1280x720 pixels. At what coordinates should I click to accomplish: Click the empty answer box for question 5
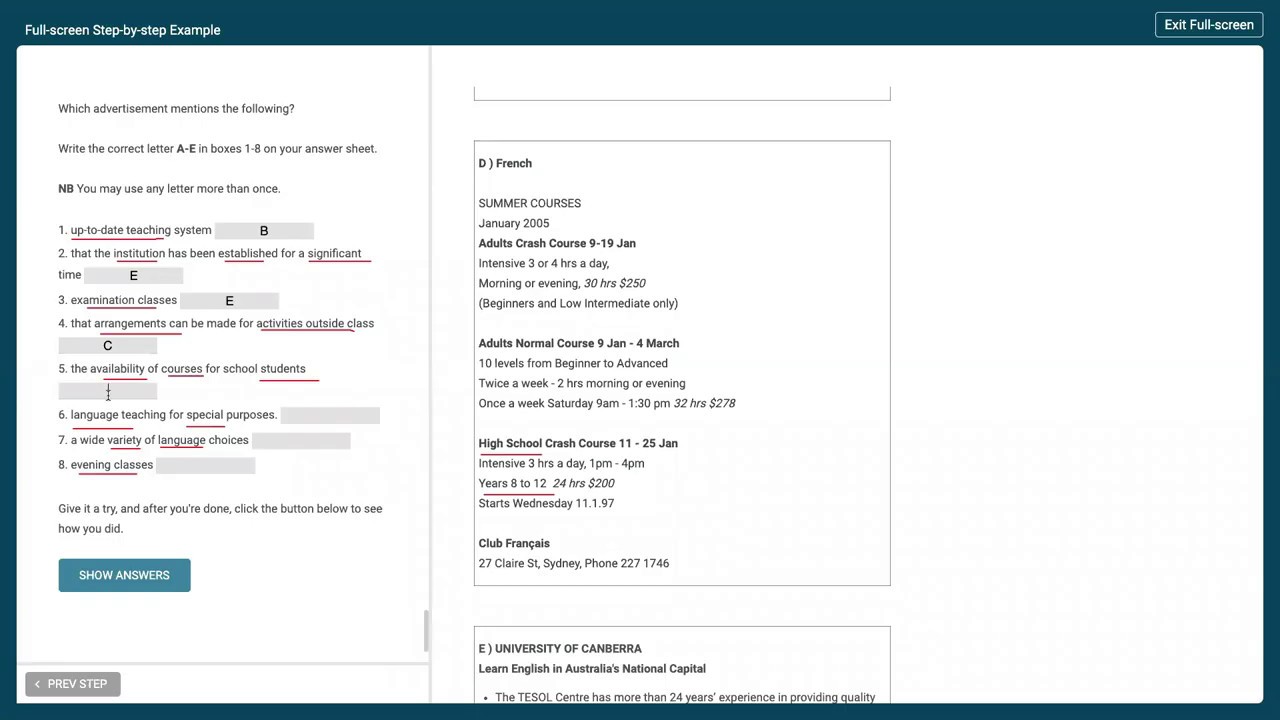[108, 391]
